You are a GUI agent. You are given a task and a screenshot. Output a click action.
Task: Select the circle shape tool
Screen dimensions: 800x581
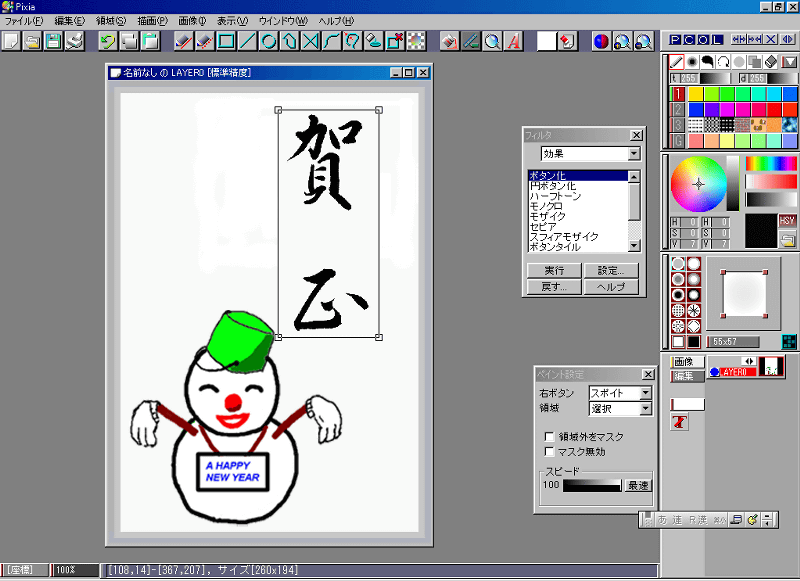[268, 41]
